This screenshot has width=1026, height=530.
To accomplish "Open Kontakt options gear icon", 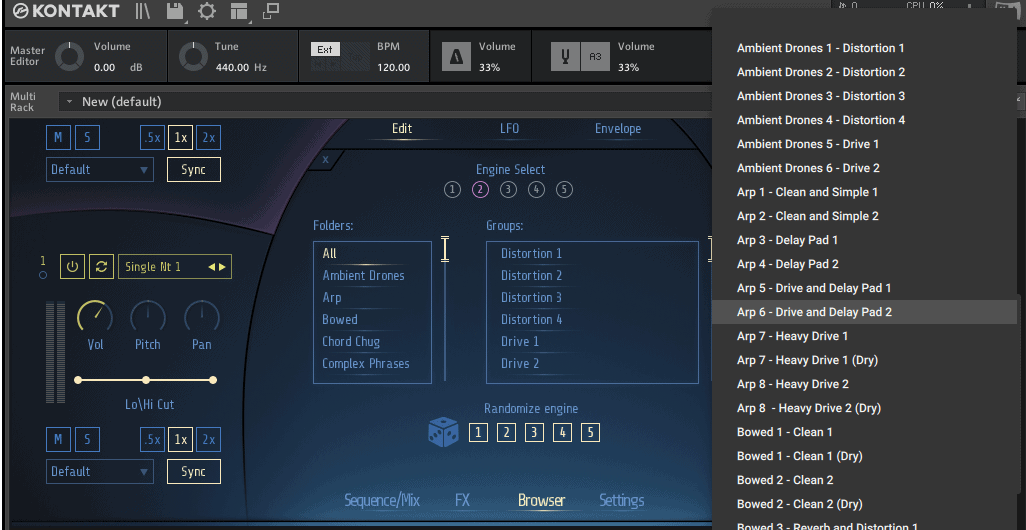I will click(x=207, y=11).
